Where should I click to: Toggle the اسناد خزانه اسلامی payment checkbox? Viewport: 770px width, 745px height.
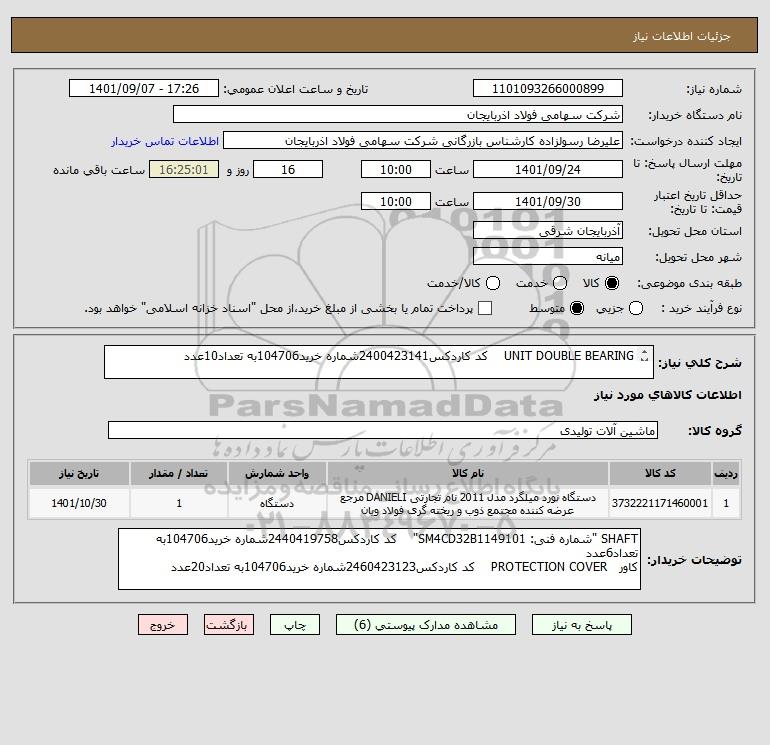click(485, 308)
